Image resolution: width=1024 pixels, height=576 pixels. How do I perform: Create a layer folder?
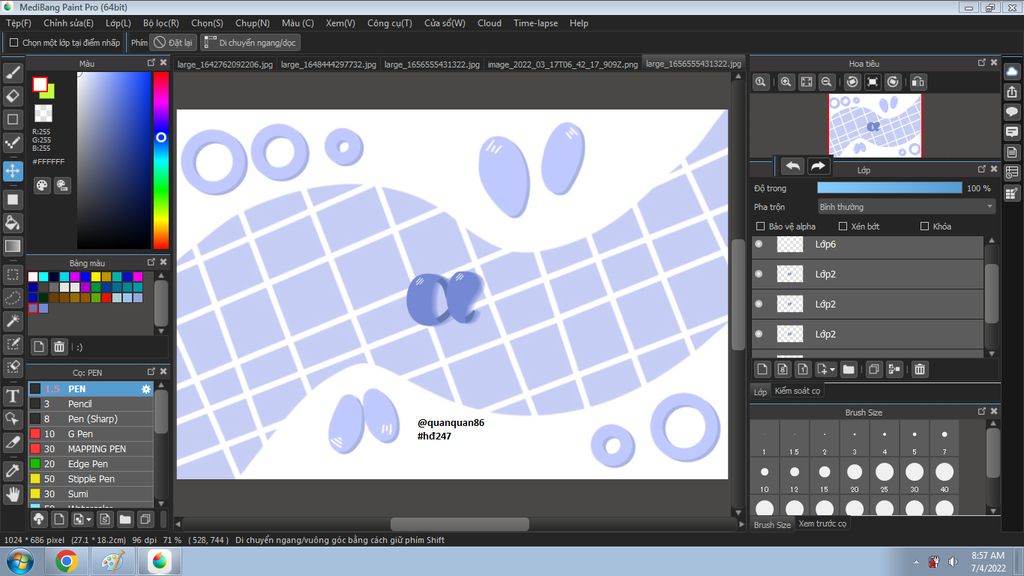tap(848, 370)
